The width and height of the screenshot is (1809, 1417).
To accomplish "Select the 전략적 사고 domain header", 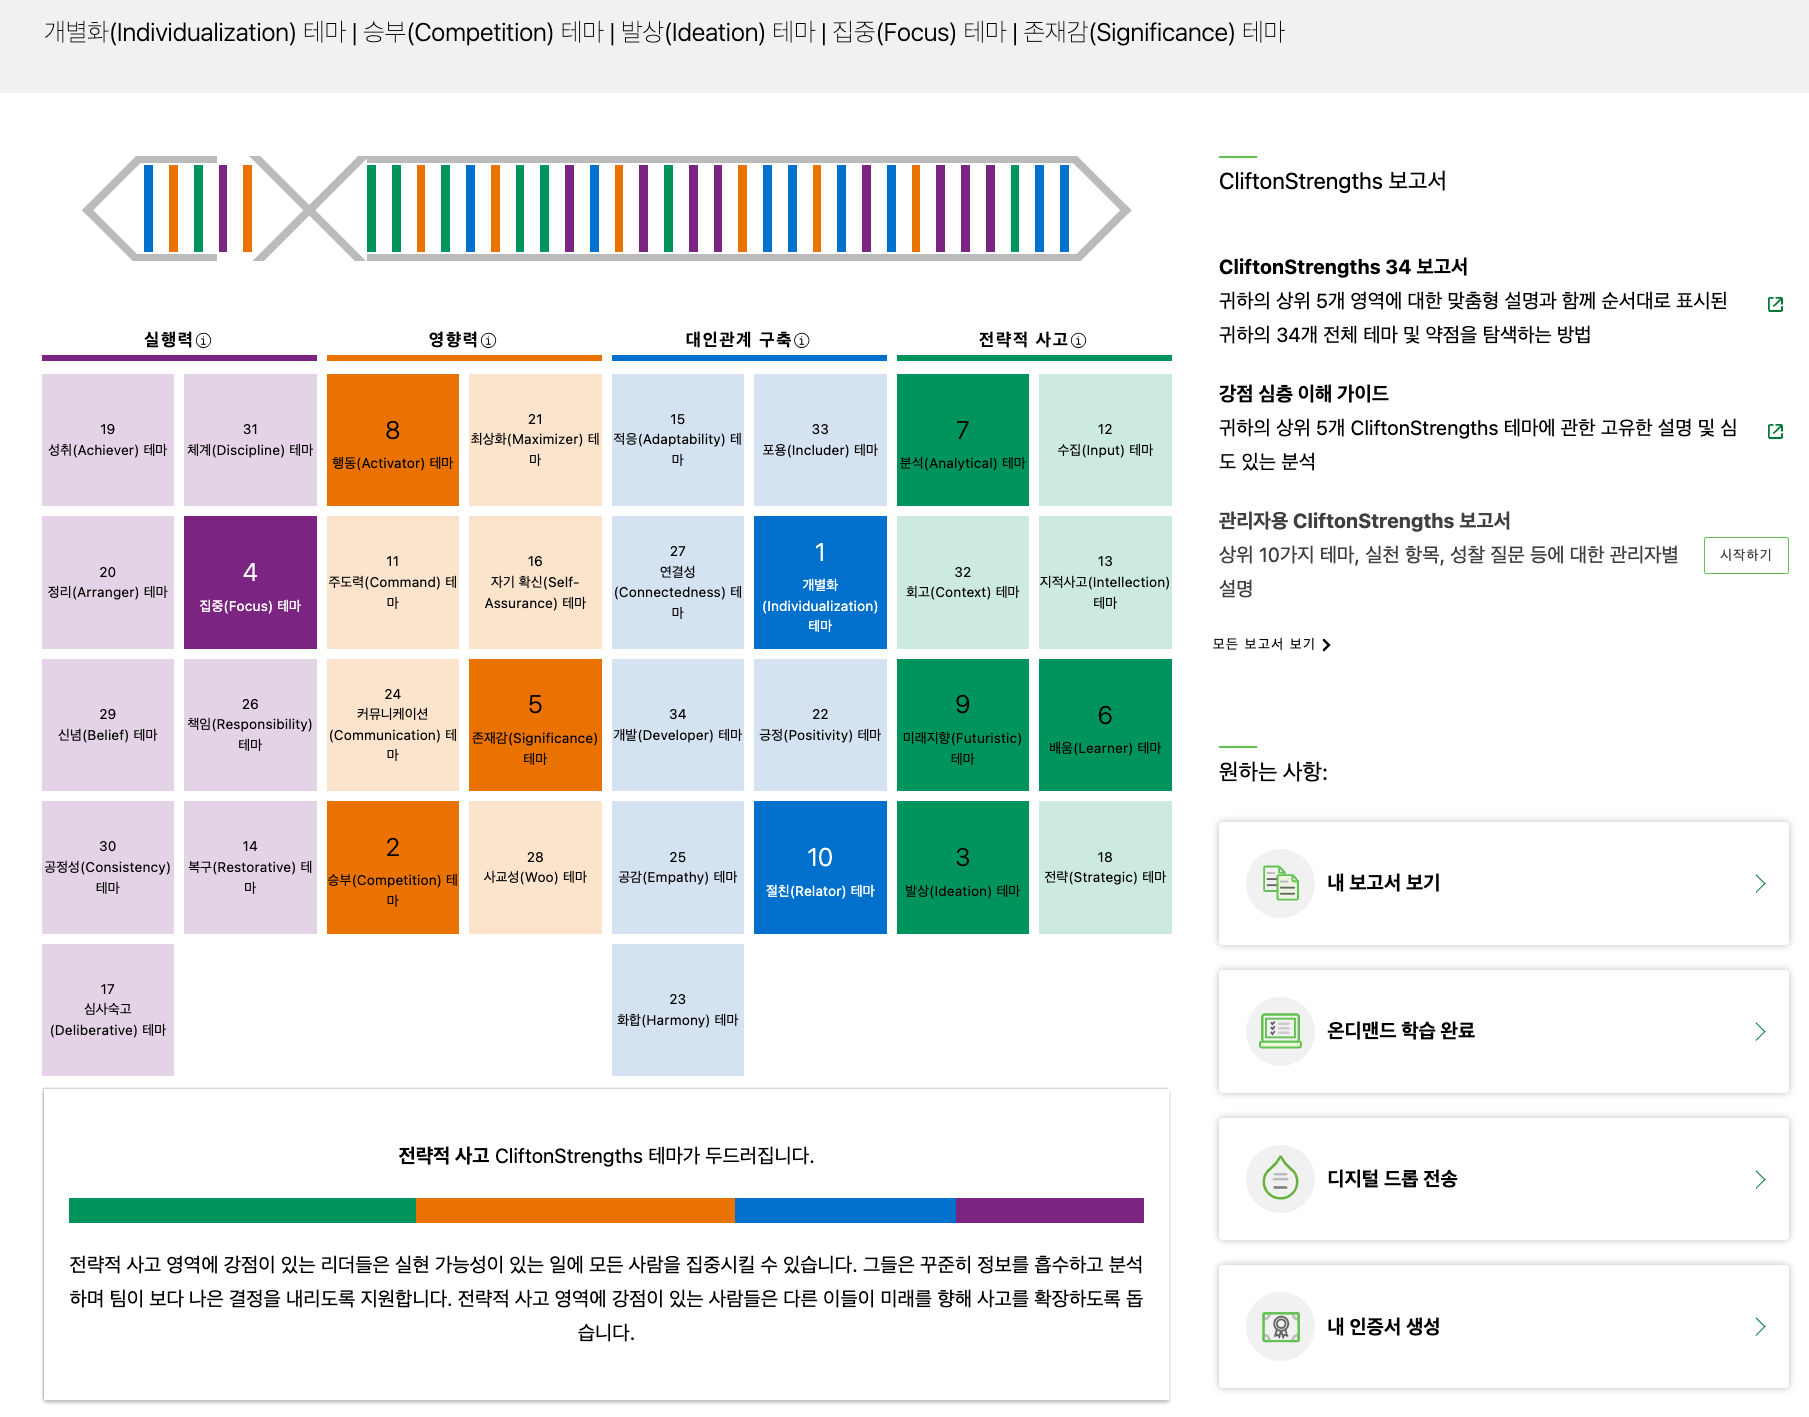I will pos(1023,340).
